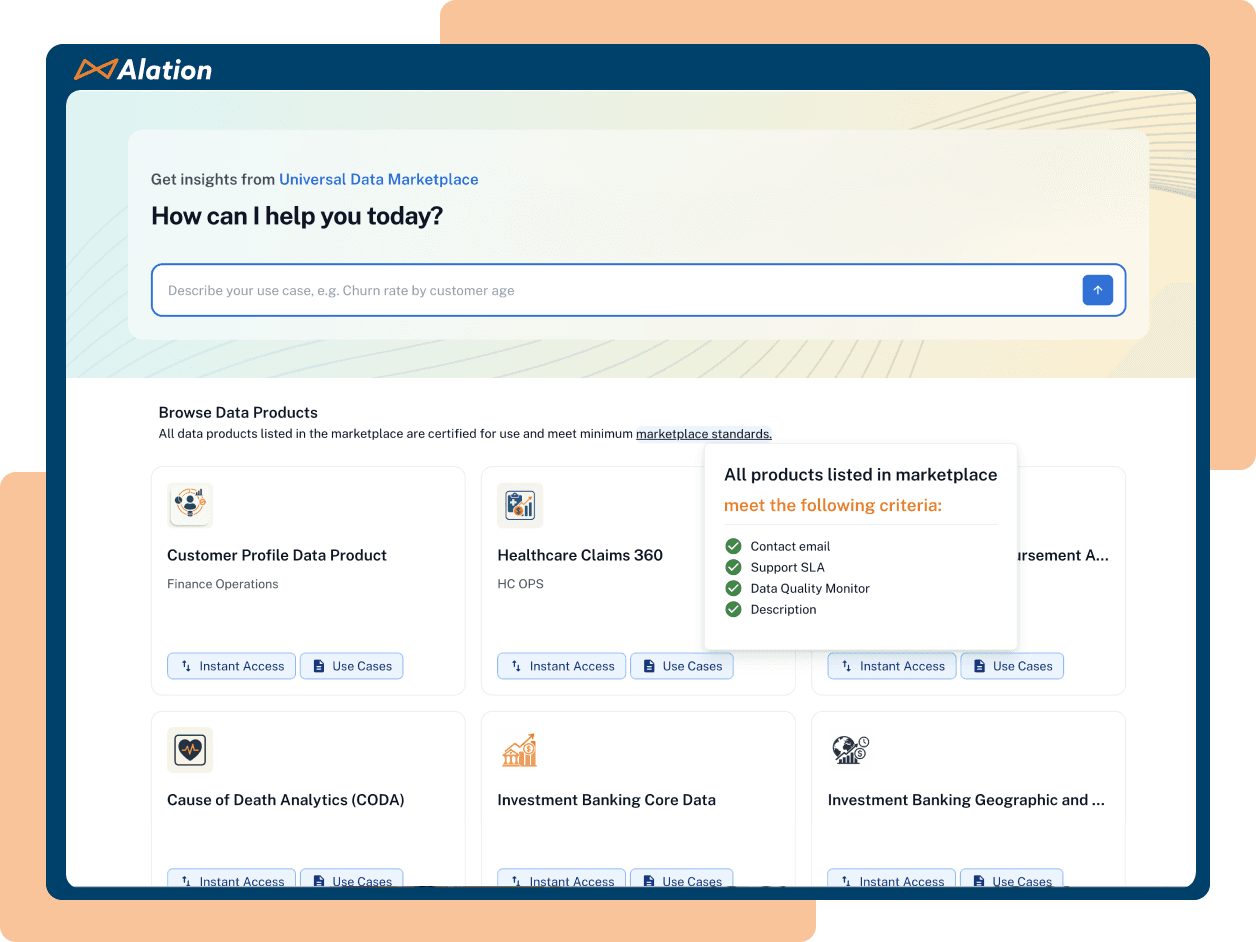Click the Customer Profile Data Product icon
Viewport: 1256px width, 942px height.
pos(190,505)
